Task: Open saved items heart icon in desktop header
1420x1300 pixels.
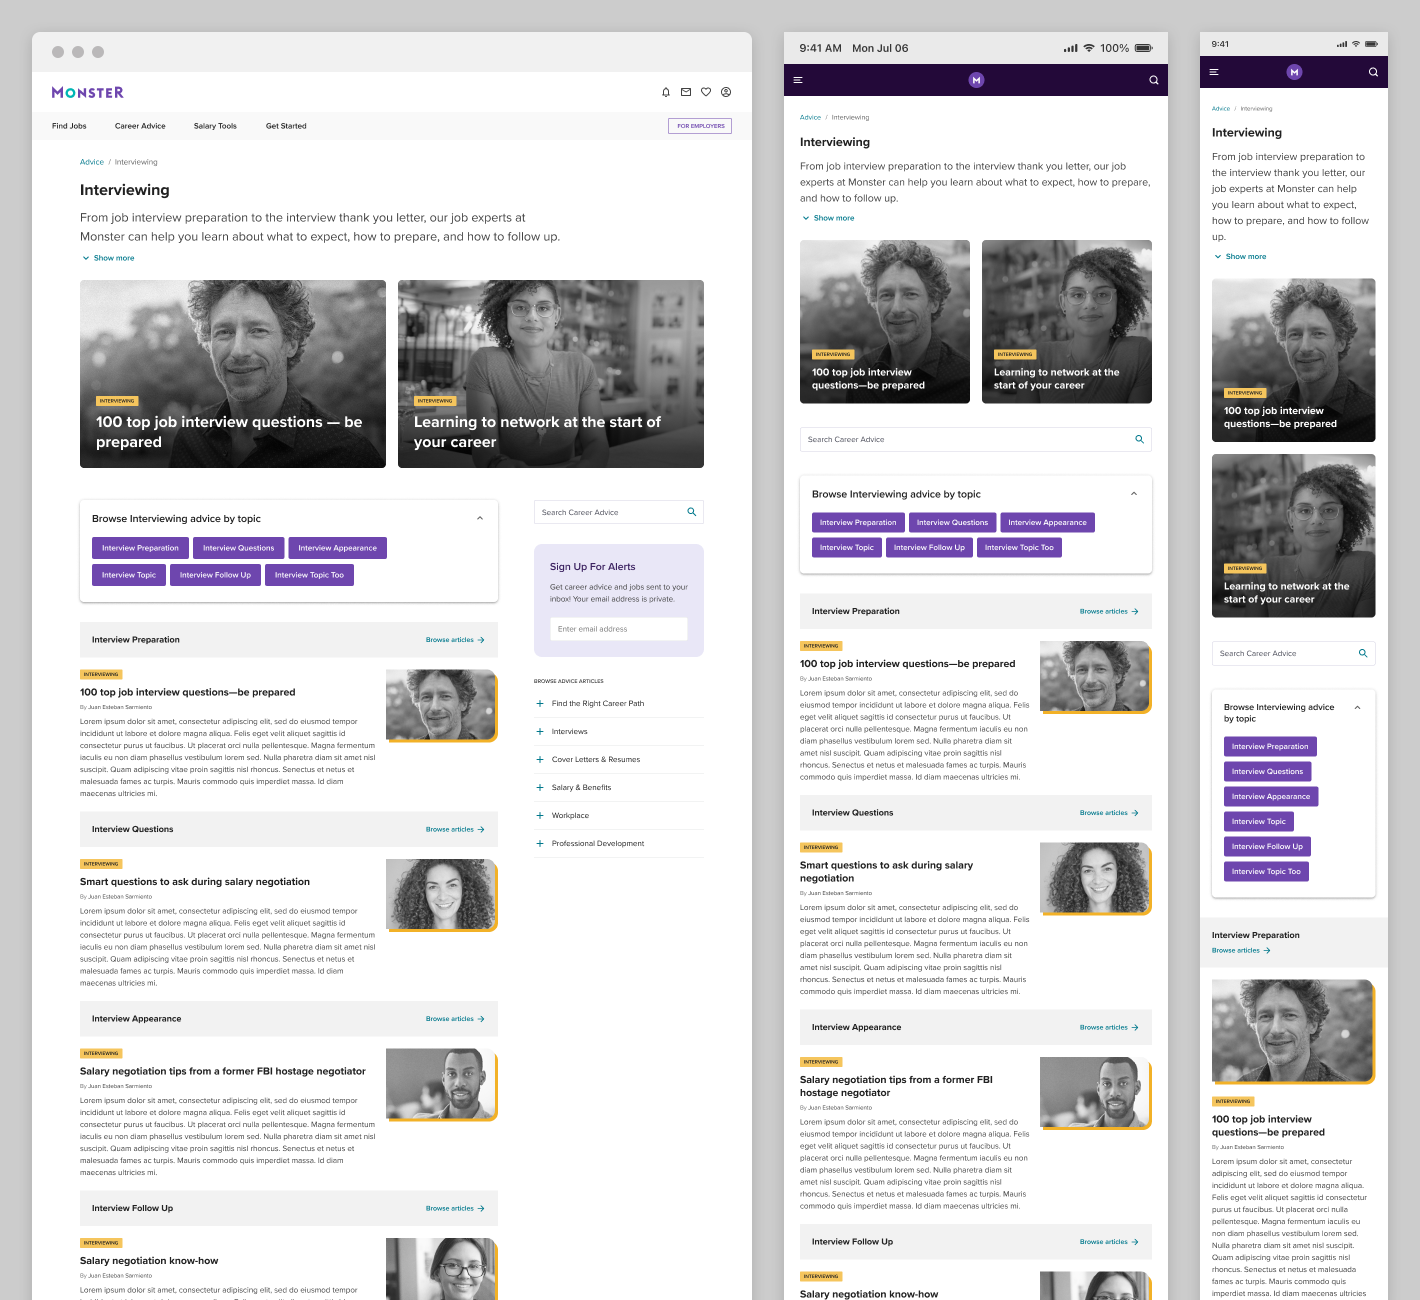Action: pyautogui.click(x=706, y=92)
